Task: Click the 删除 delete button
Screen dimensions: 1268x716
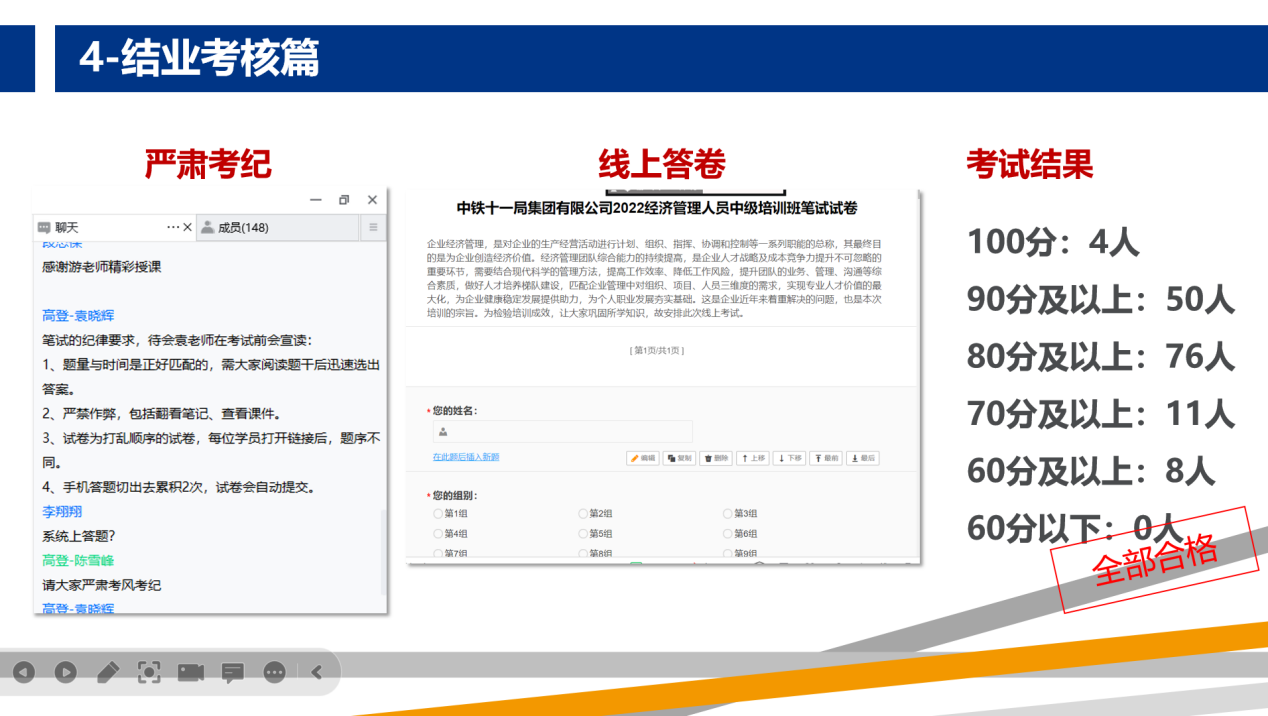Action: click(x=716, y=458)
